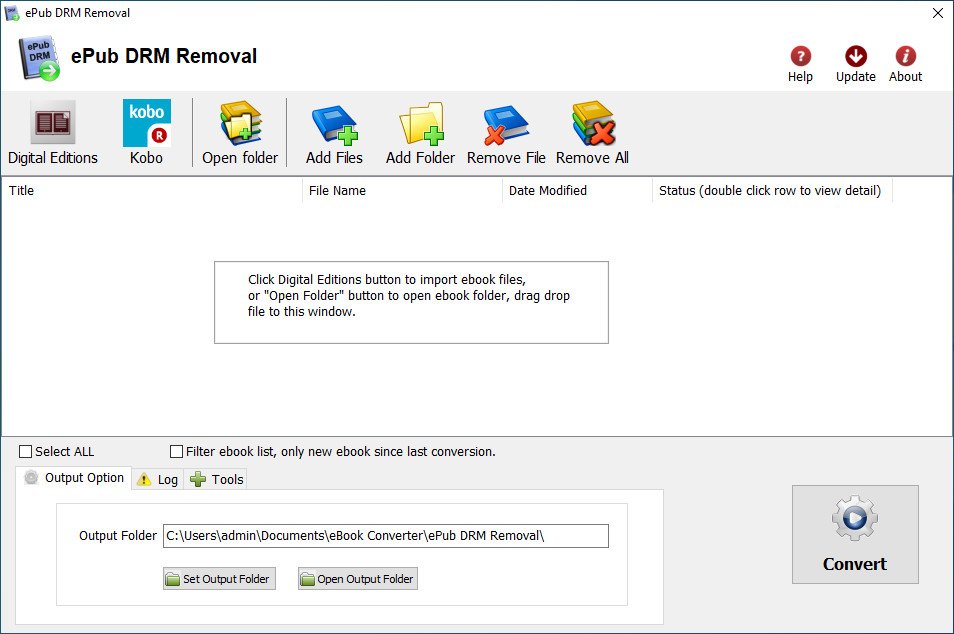Focus the Output Folder path field
This screenshot has width=954, height=634.
click(x=386, y=536)
